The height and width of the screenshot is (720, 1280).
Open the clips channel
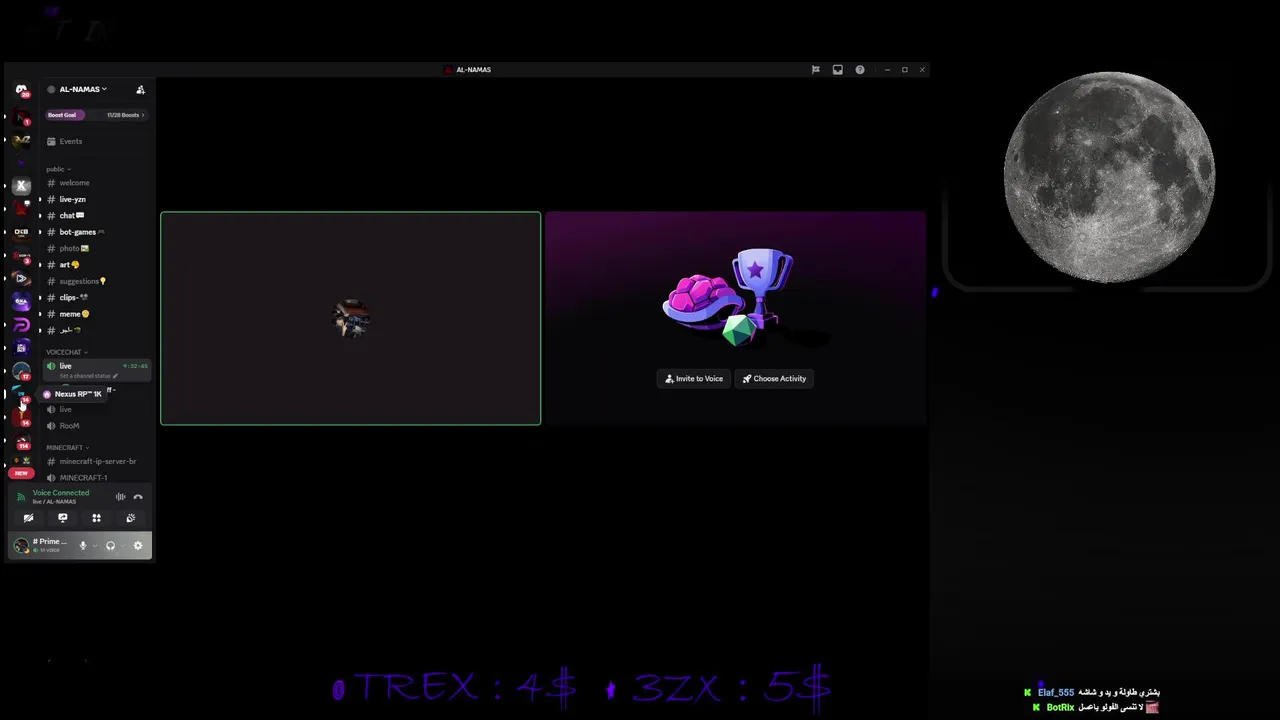(98, 297)
